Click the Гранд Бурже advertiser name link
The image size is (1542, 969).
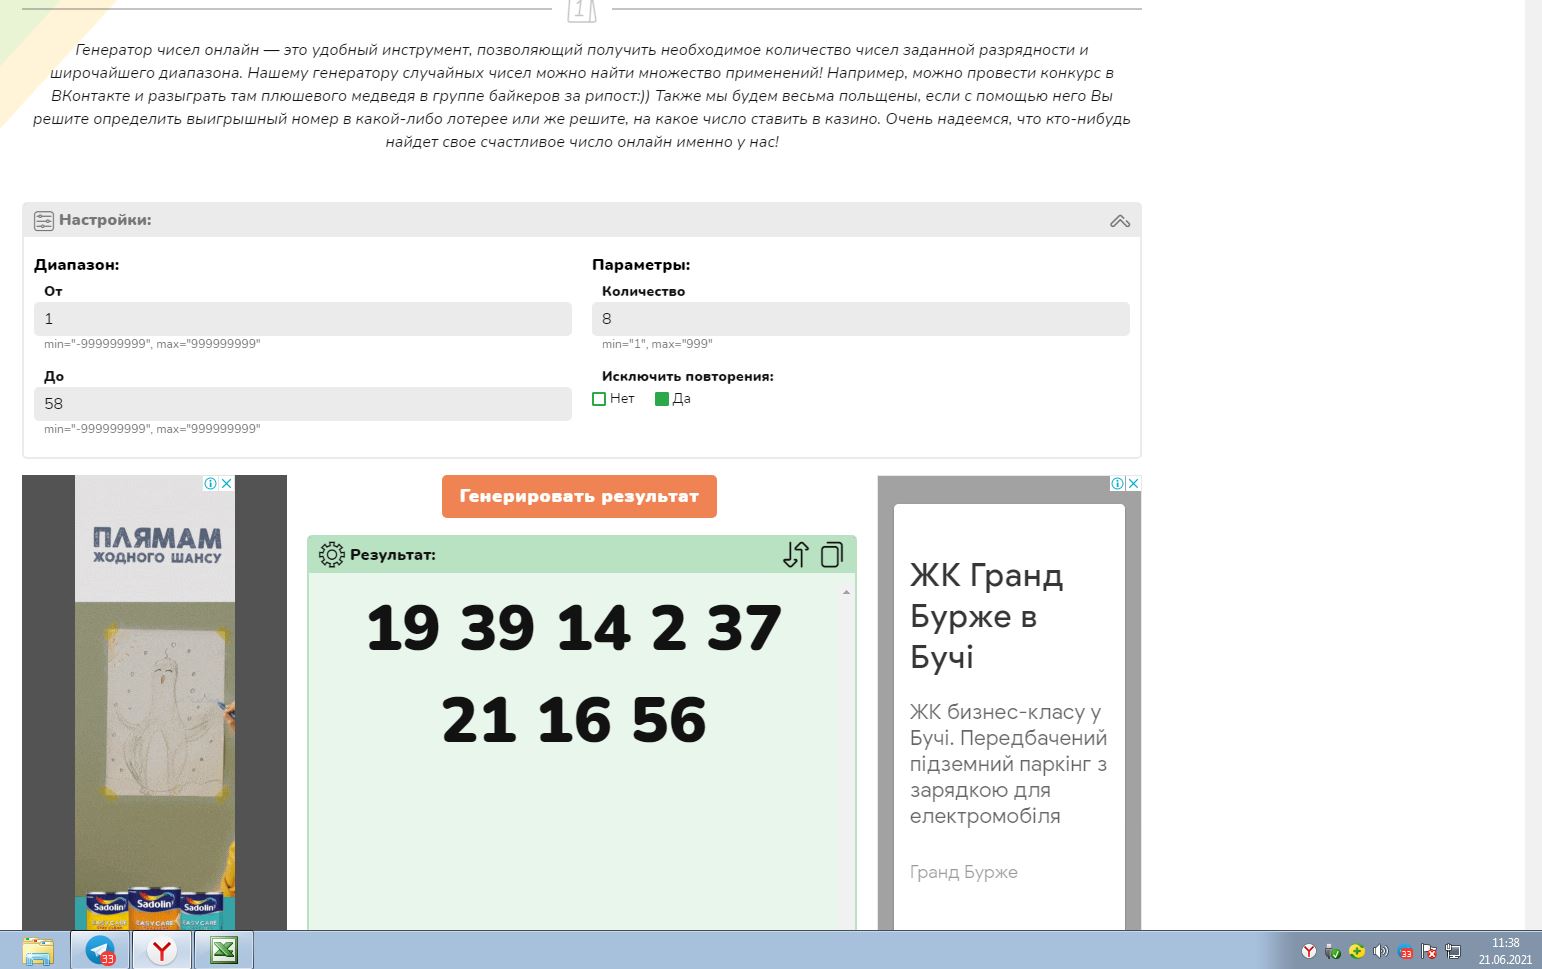pos(964,872)
